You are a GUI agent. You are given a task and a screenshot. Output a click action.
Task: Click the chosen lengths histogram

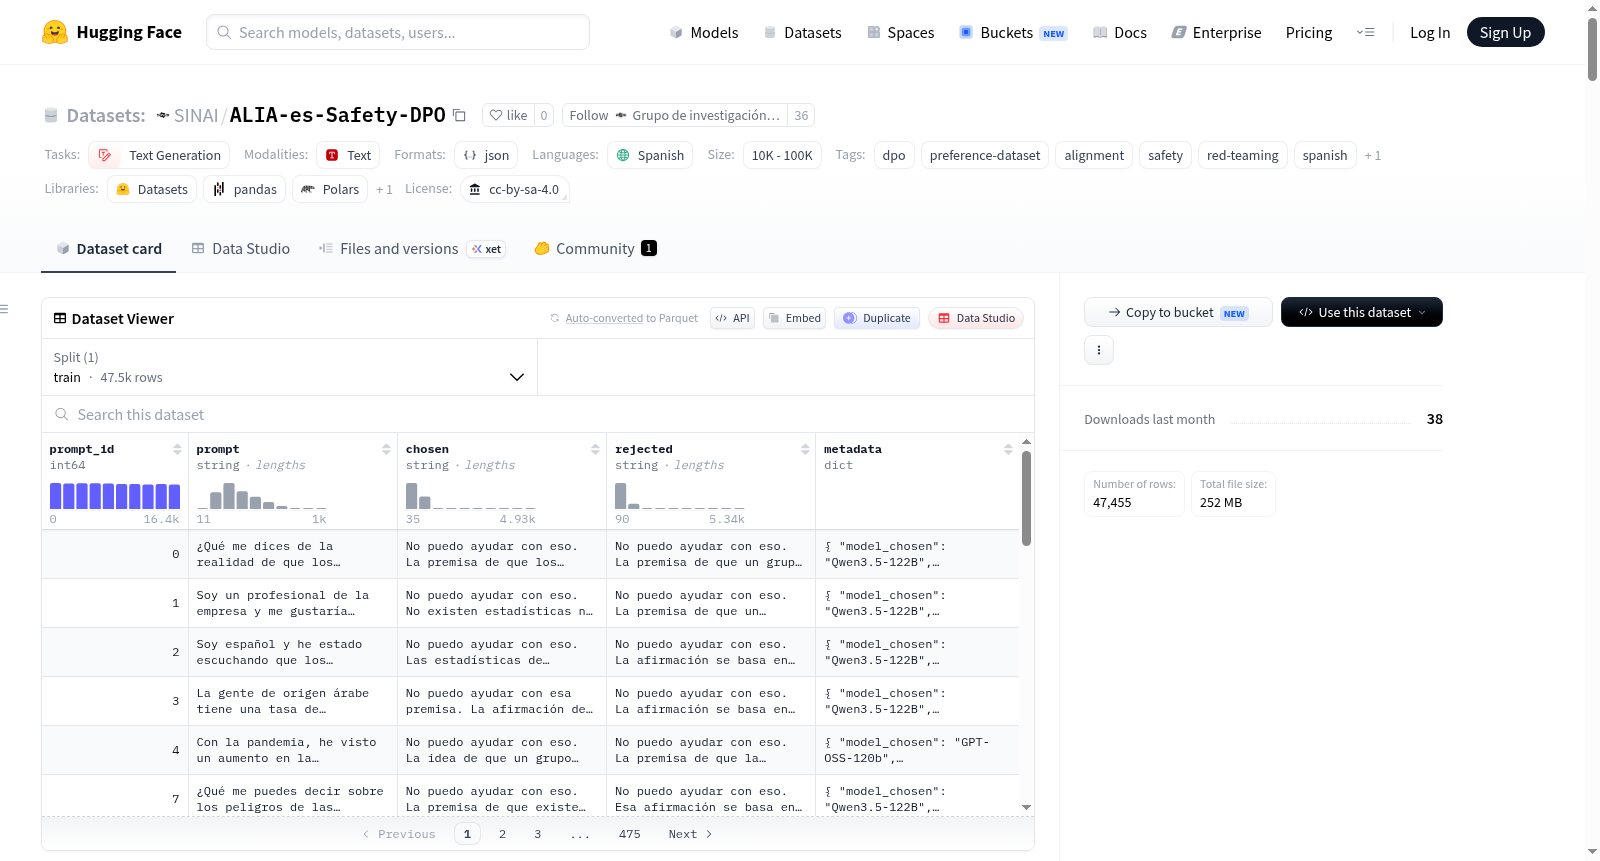click(x=471, y=496)
